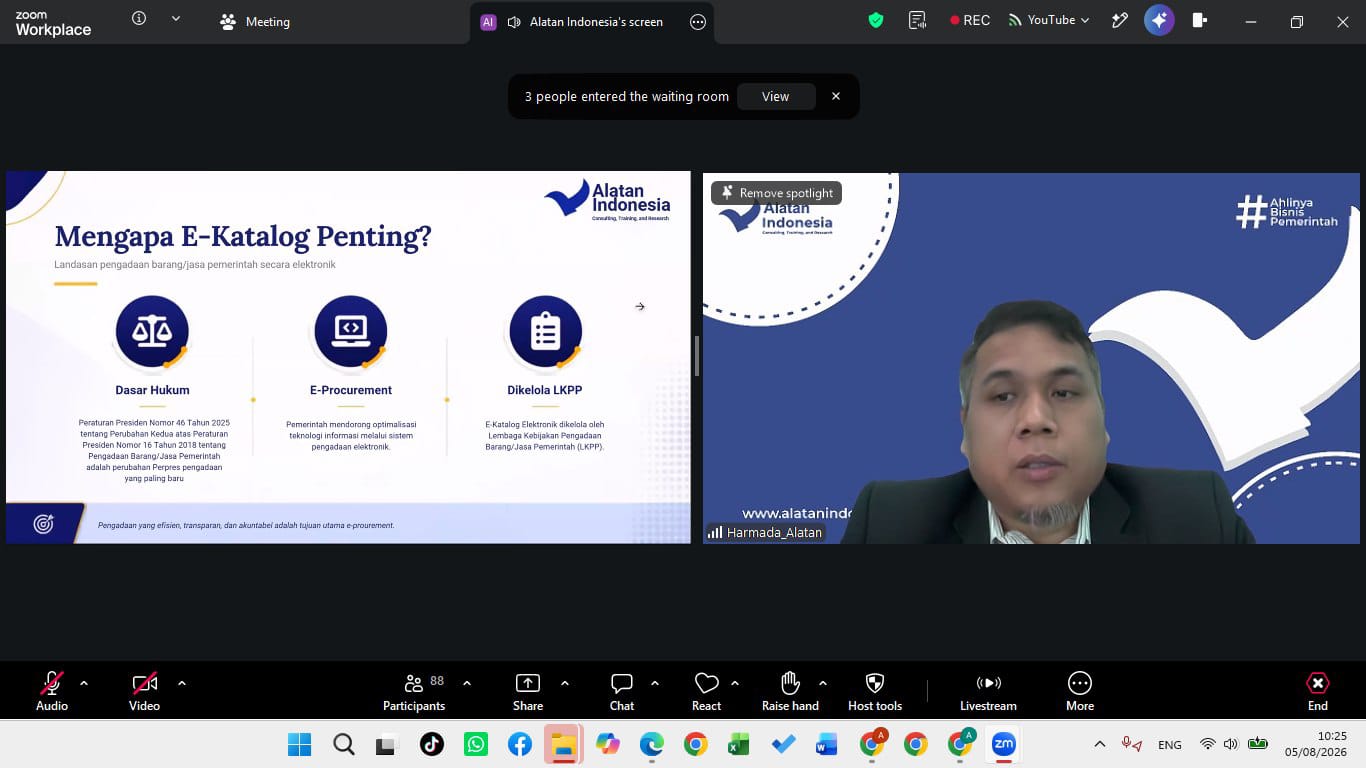Open the Windows Start menu

(x=299, y=744)
